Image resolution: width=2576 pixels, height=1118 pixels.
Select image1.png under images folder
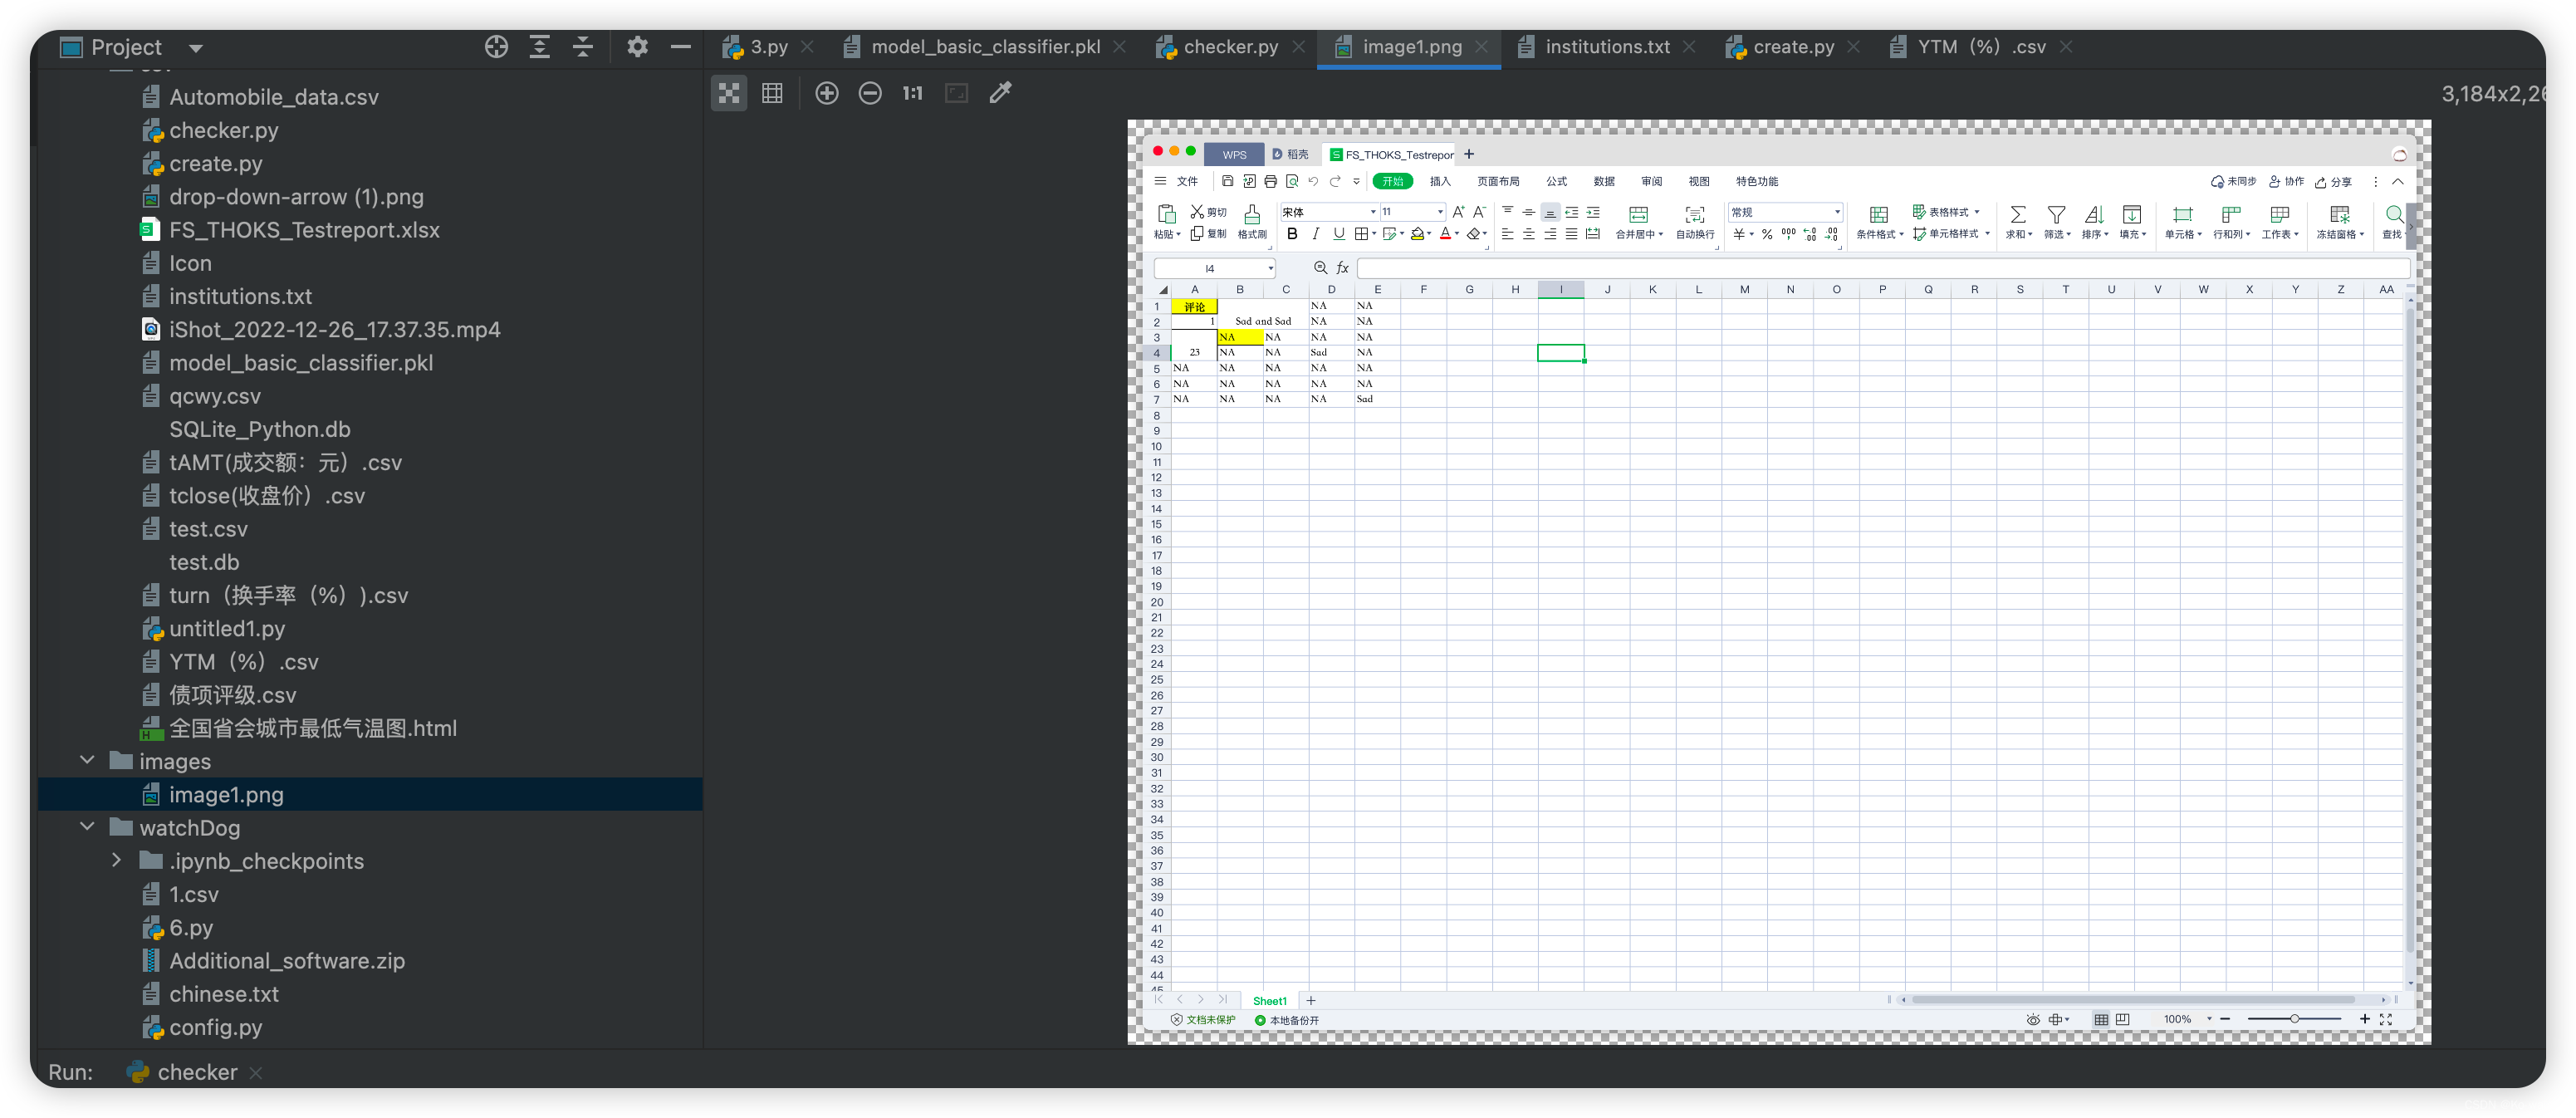[226, 794]
